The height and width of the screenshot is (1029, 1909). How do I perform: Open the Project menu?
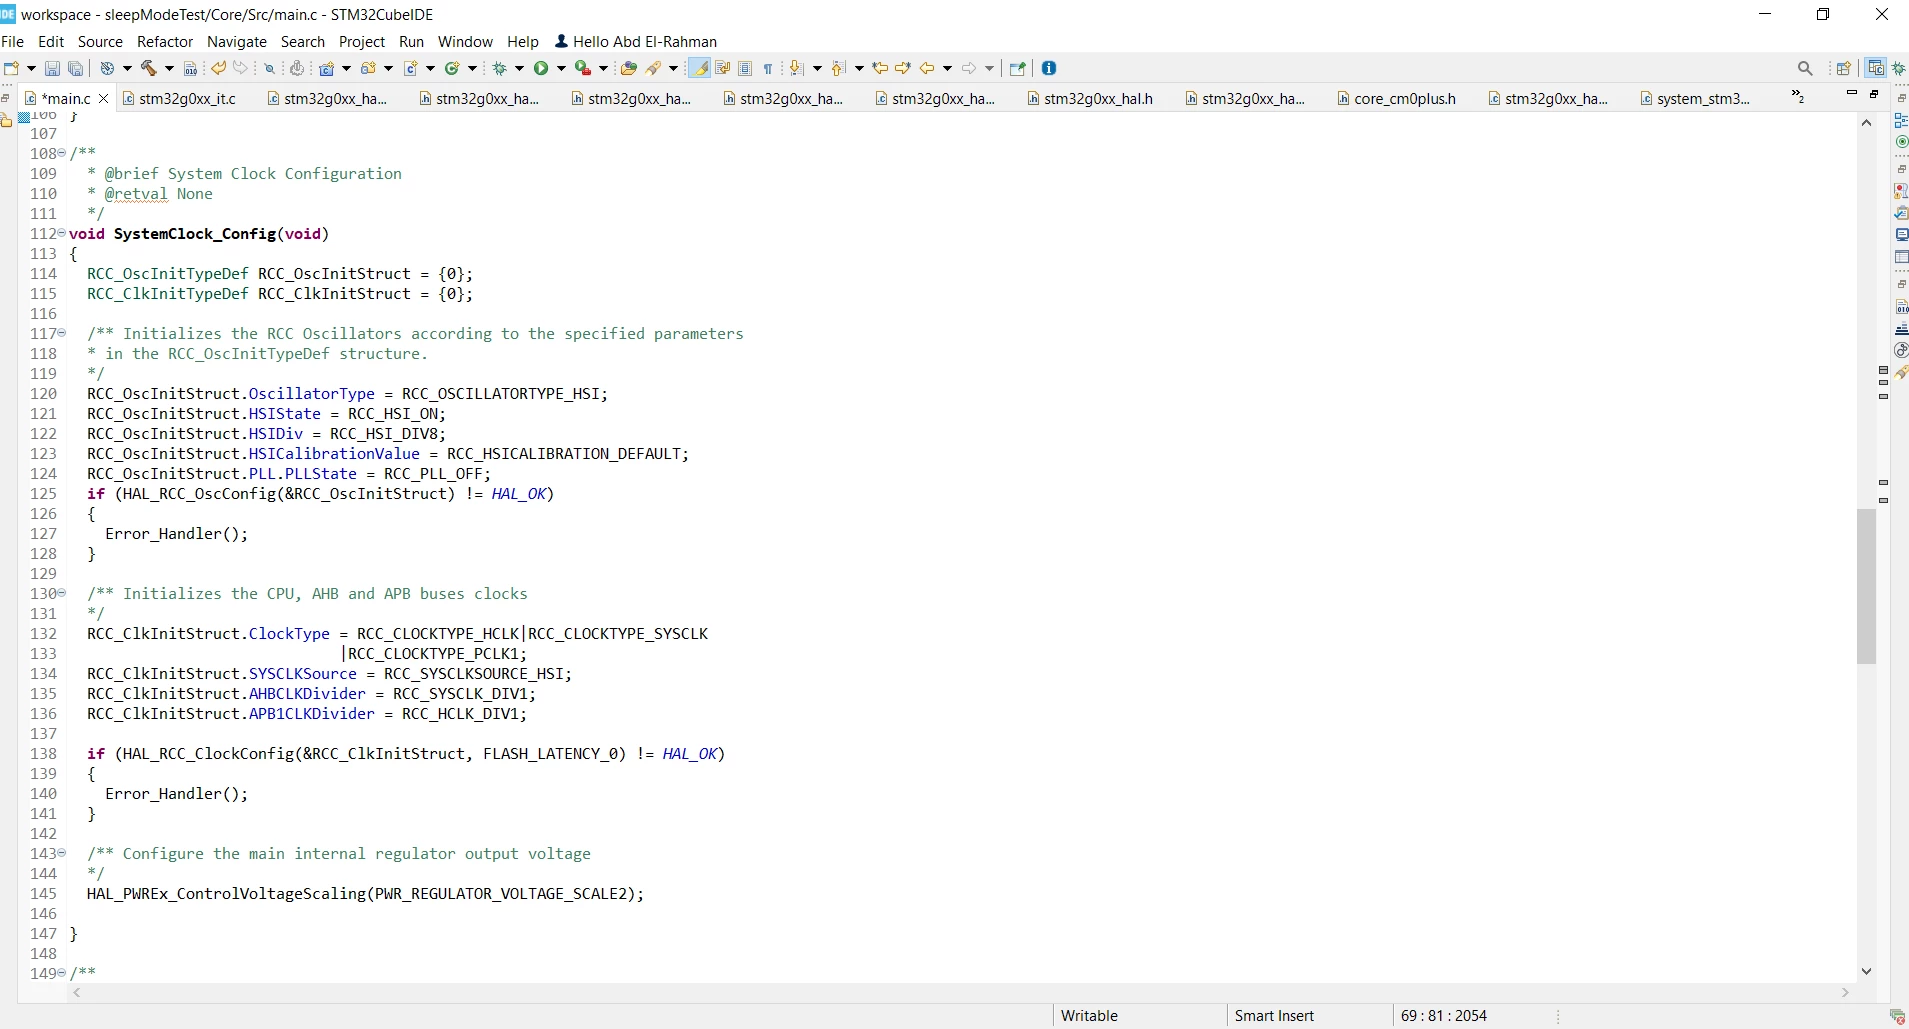[362, 42]
